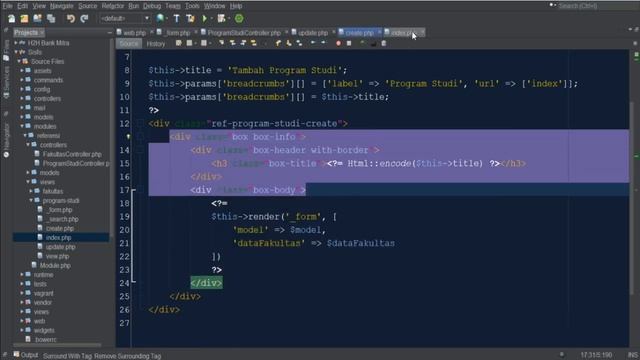
Task: Switch to the _form.php editor tab
Action: point(177,33)
